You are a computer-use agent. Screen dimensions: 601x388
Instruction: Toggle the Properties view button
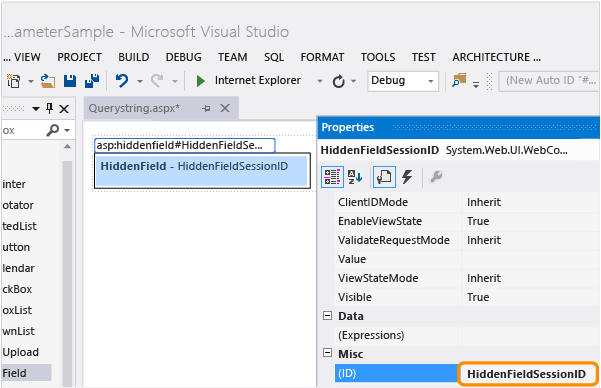384,177
